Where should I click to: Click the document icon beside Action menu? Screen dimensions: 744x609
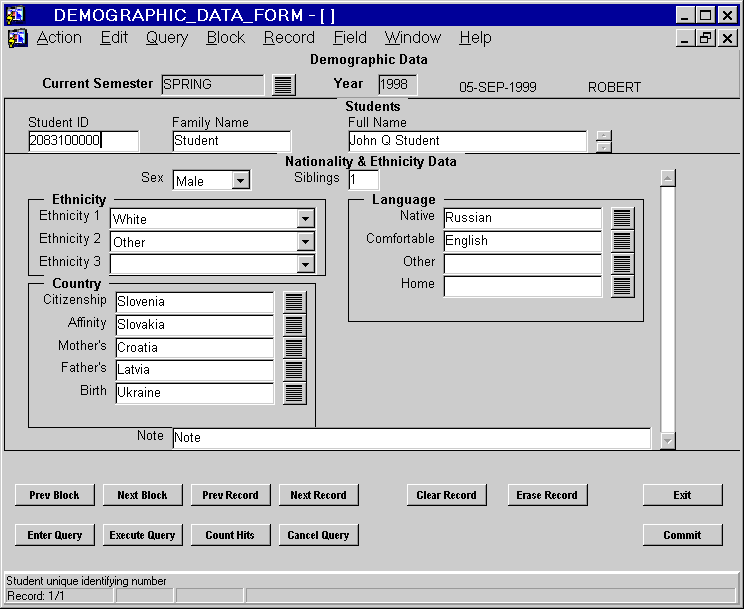(x=17, y=38)
